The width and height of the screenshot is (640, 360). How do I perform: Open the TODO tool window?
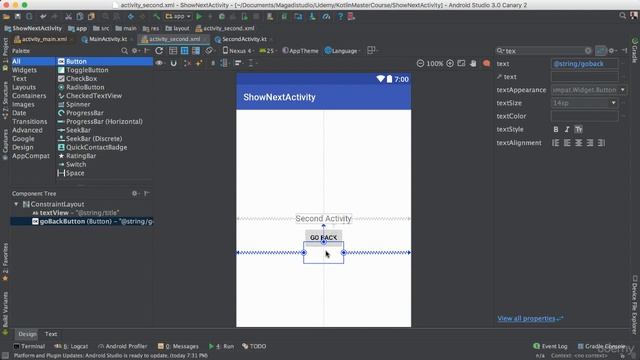pos(254,346)
